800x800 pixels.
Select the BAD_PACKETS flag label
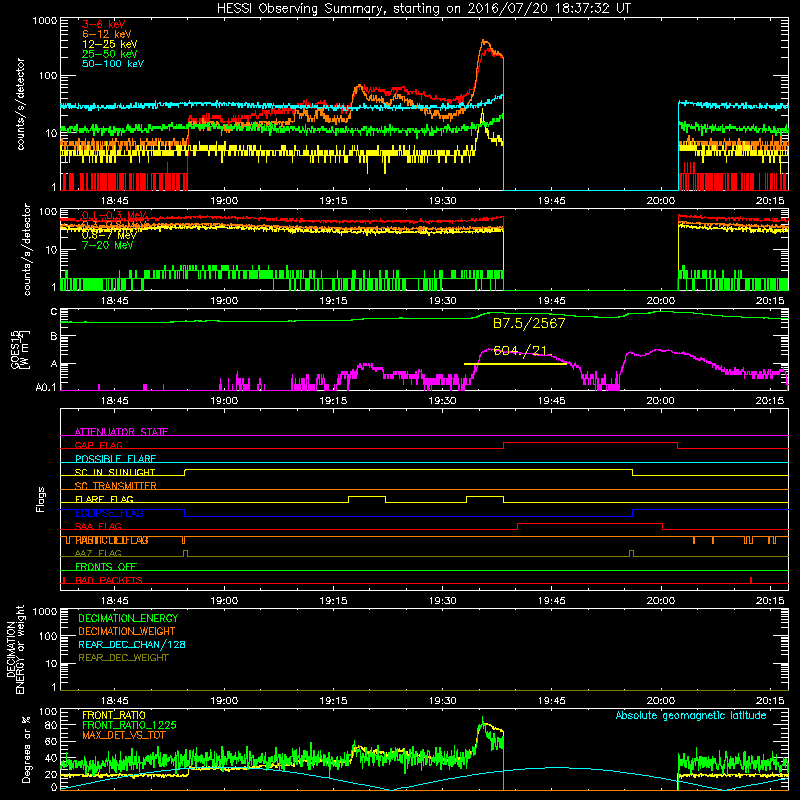coord(109,580)
